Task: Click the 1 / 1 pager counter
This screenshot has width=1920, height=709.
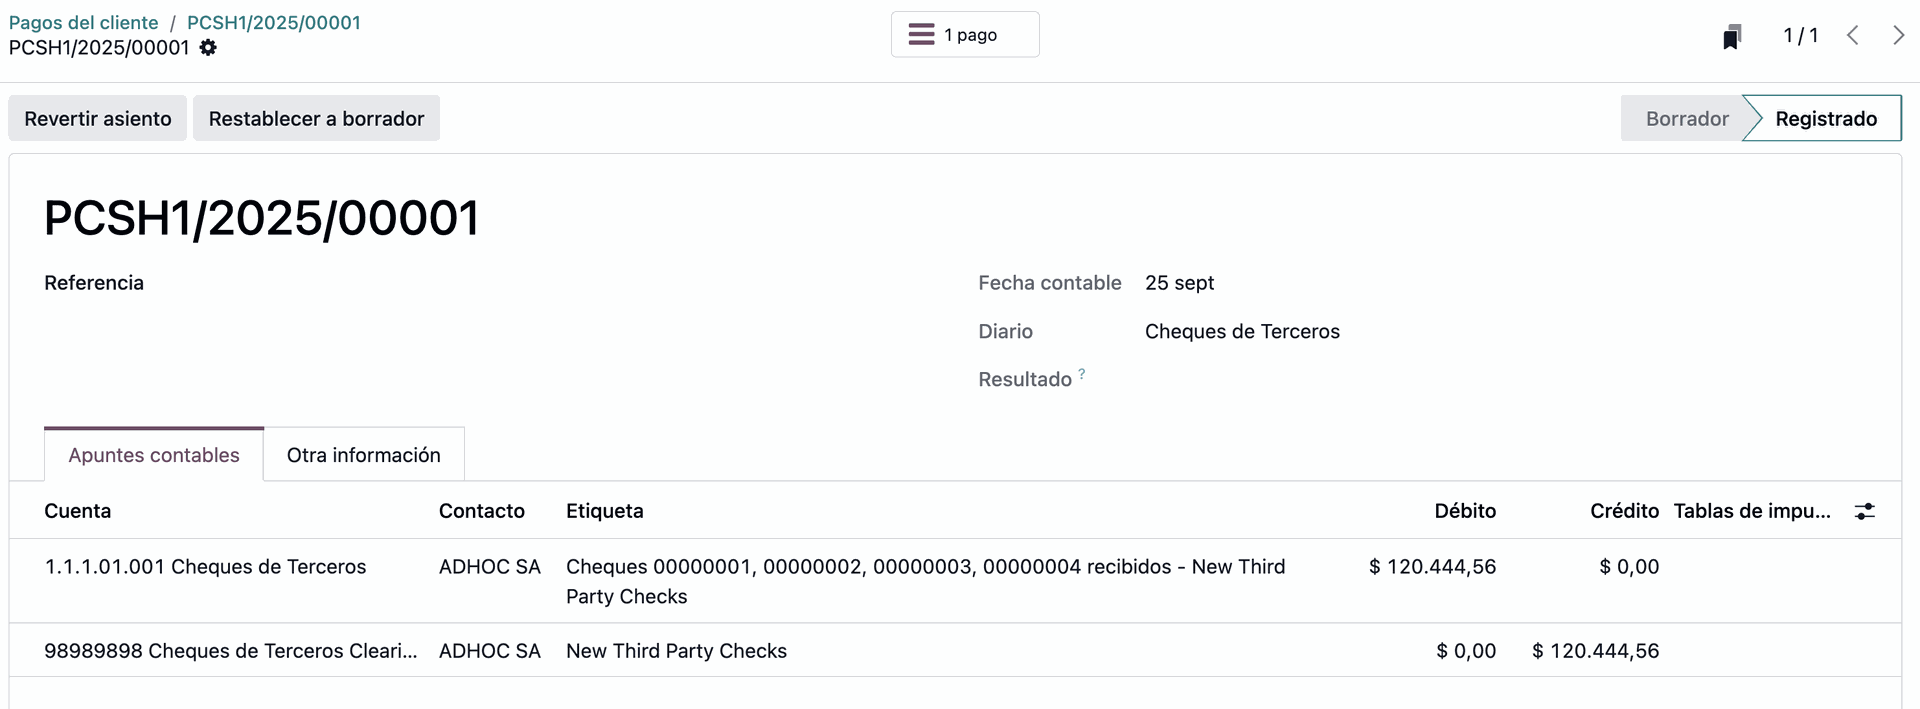Action: tap(1800, 36)
